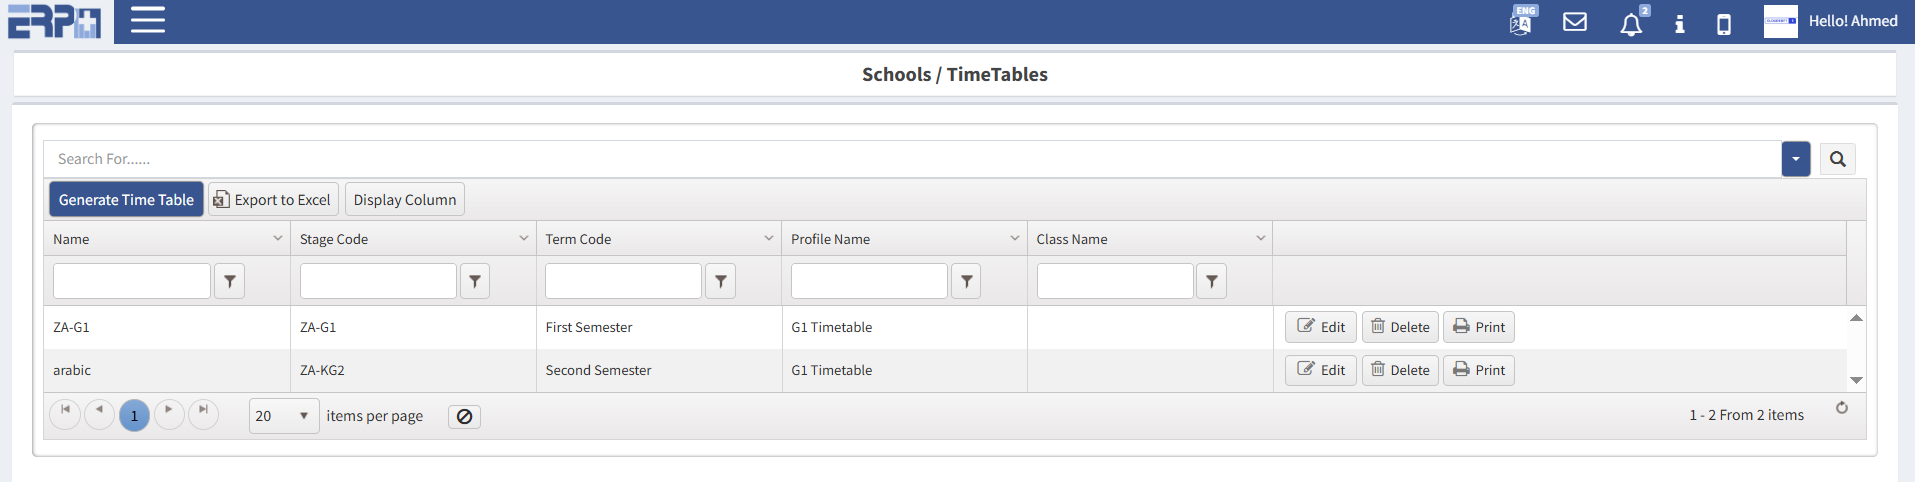Edit the ZA-G1 timetable row

point(1320,327)
